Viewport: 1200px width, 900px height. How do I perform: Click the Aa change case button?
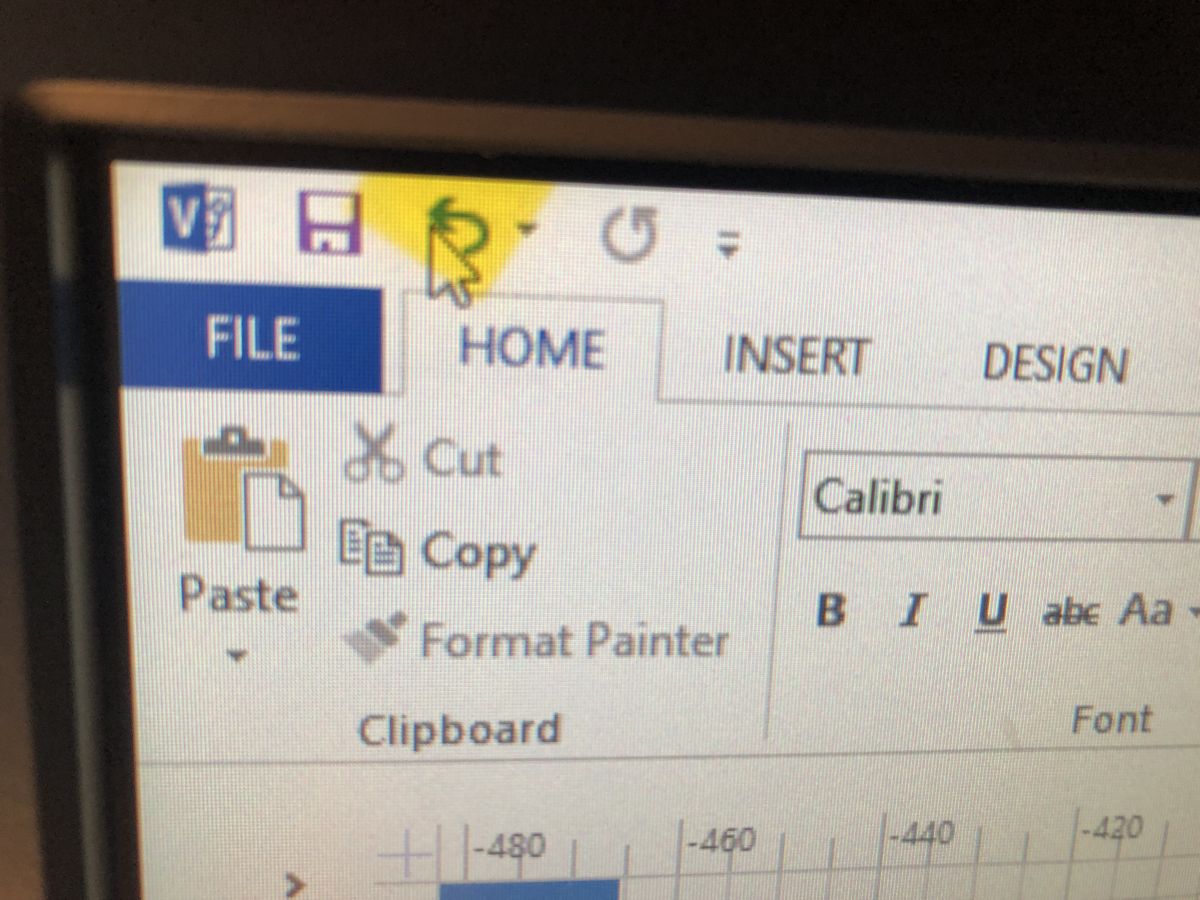[1144, 609]
